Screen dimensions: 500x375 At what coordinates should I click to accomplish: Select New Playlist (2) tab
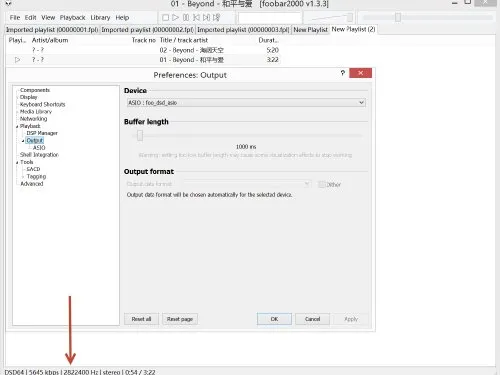353,29
